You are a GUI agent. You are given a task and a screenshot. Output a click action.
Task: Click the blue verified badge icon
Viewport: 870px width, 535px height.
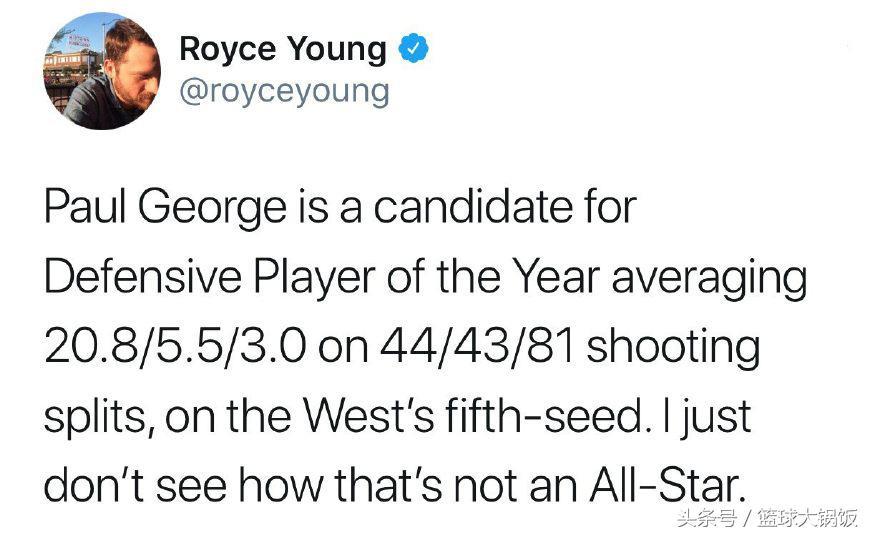(413, 48)
